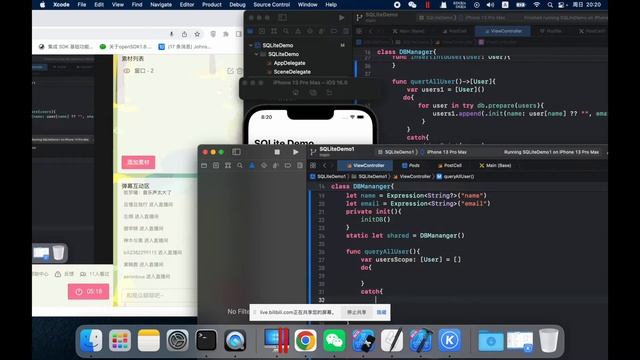Switch to ViewController tab in back Xcode window

(503, 31)
